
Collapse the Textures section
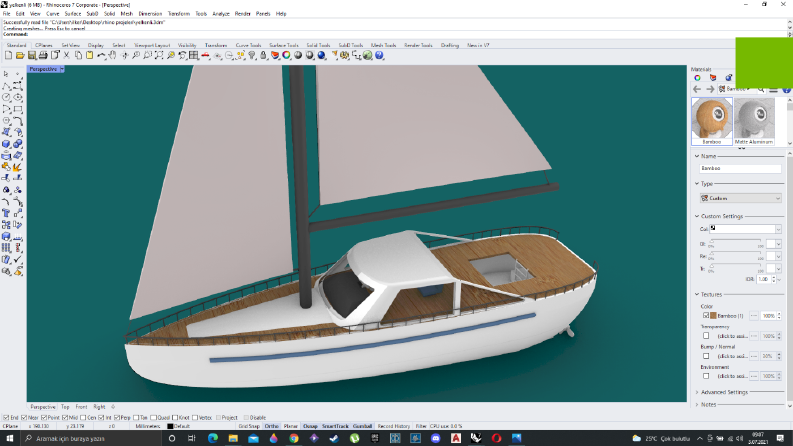click(697, 294)
